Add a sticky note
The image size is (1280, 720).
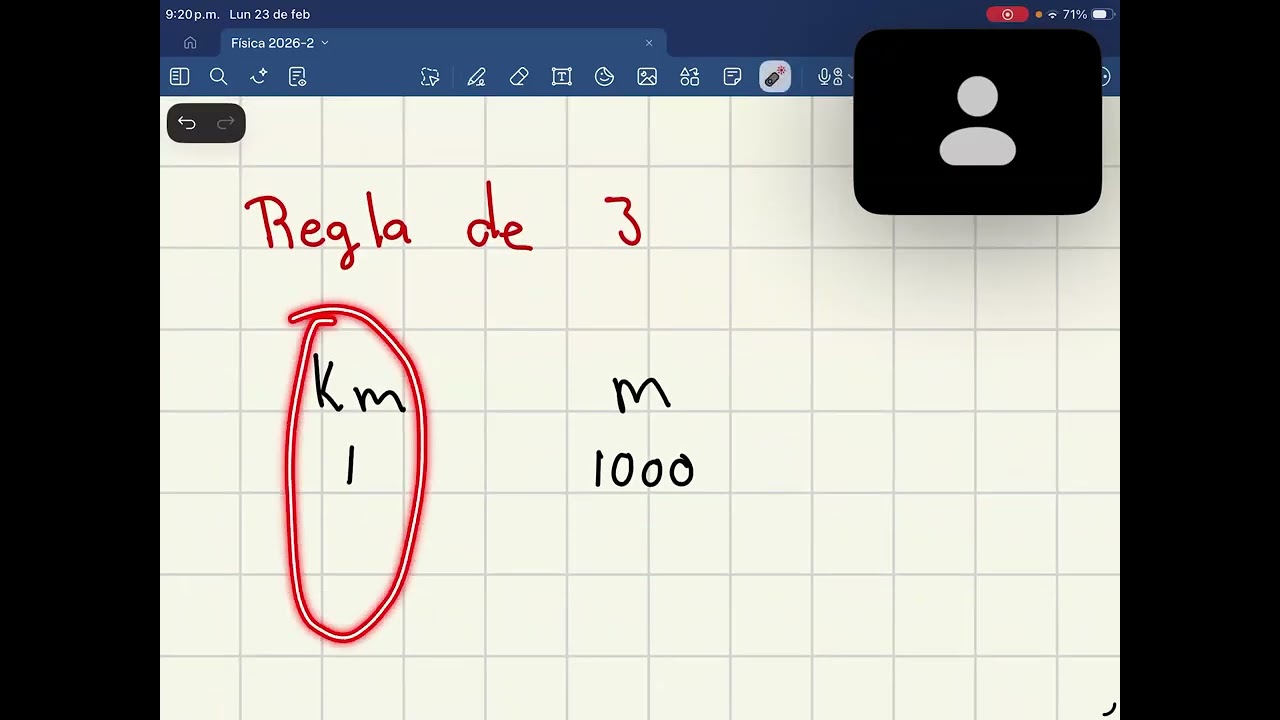point(732,77)
